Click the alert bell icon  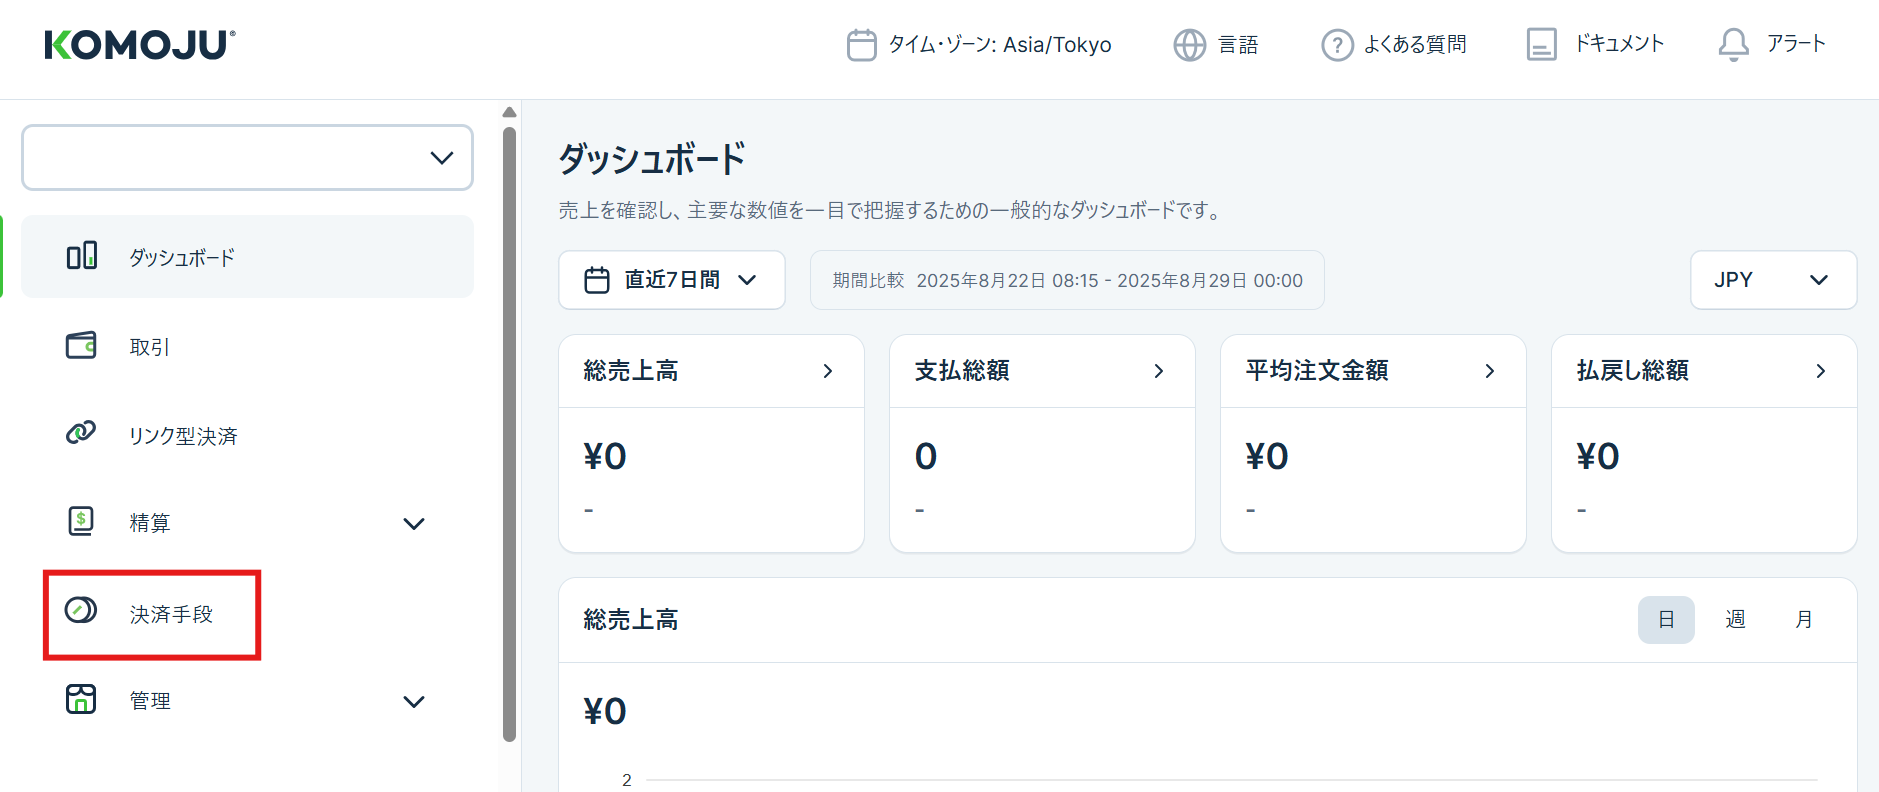click(x=1733, y=45)
